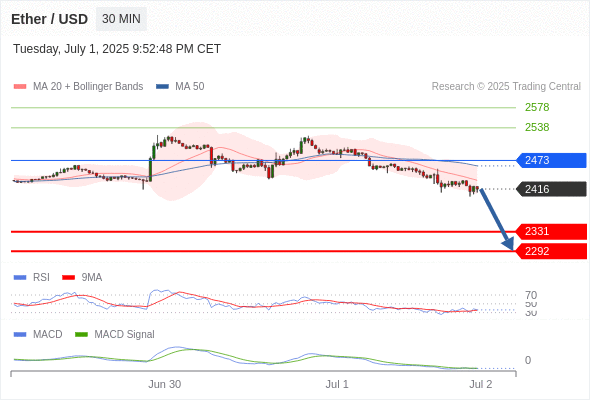Click the MA 50 blue legend swatch
Viewport: 590px width, 400px height.
[162, 87]
